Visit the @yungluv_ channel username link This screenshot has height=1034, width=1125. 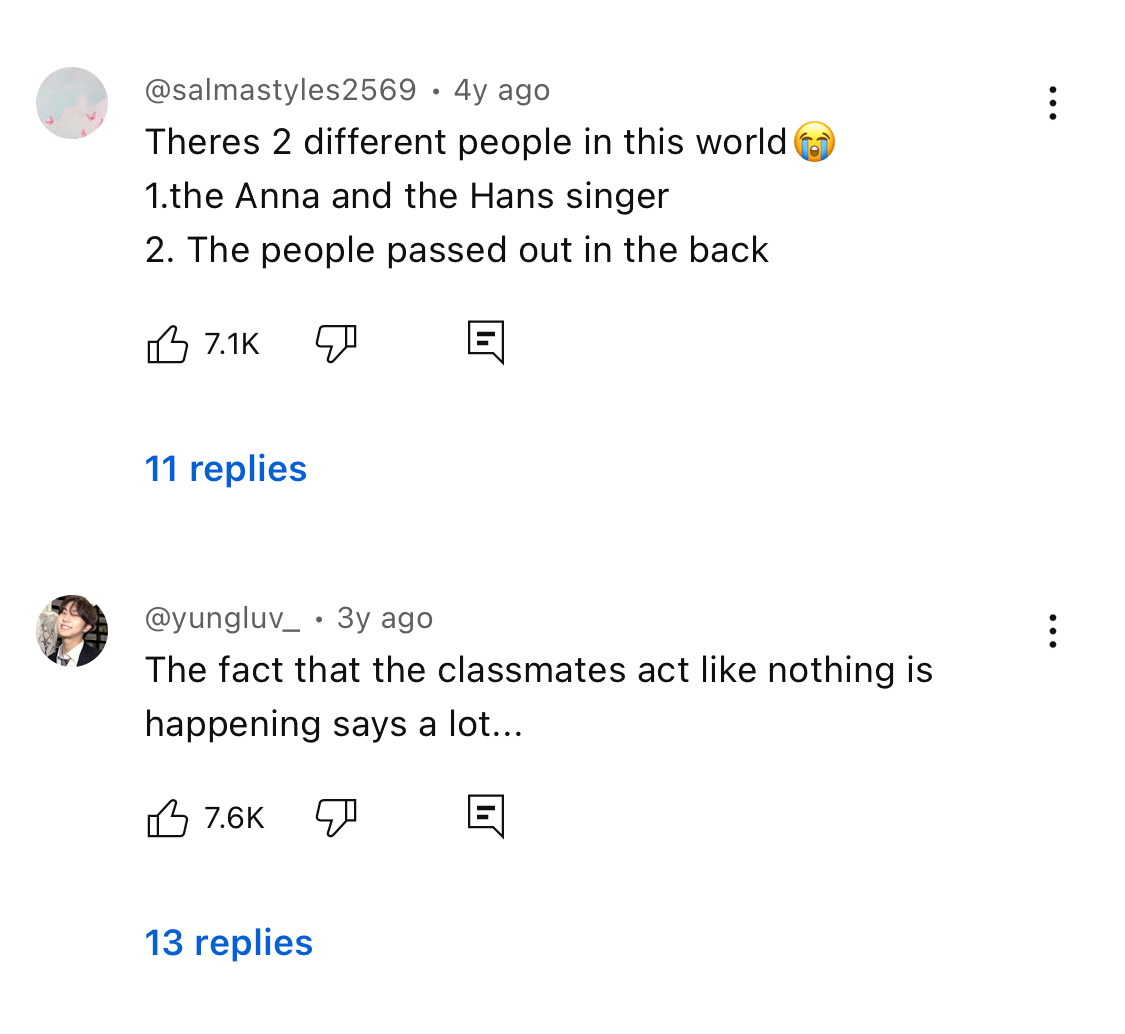(222, 619)
